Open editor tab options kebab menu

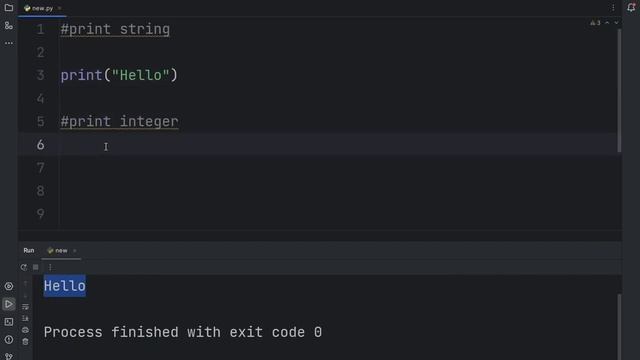pyautogui.click(x=613, y=8)
